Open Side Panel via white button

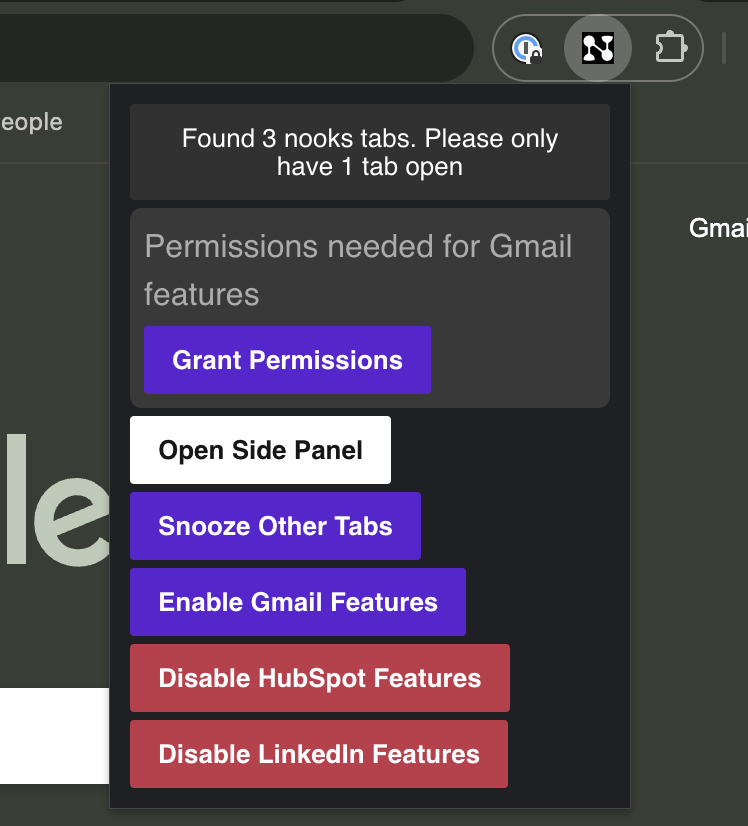(x=260, y=450)
